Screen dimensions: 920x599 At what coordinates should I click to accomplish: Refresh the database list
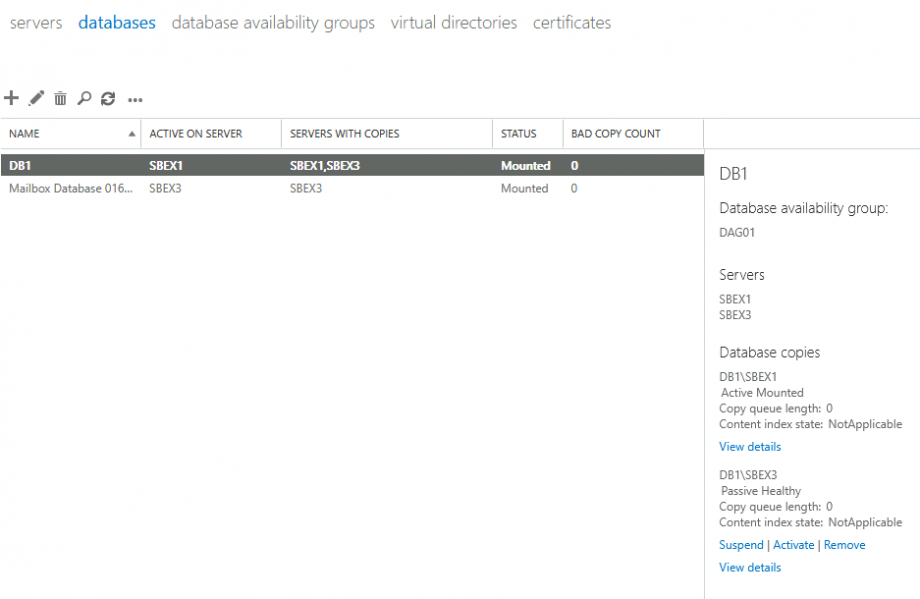(x=110, y=98)
